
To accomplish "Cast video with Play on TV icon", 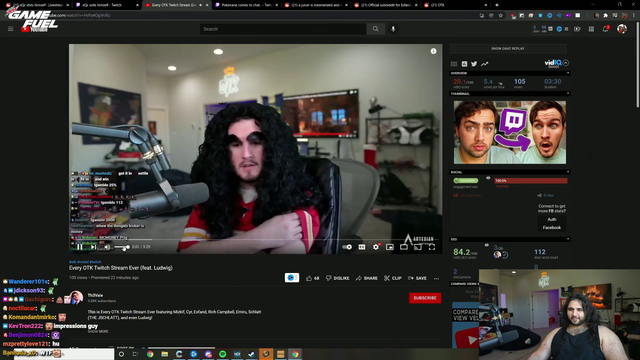I will [418, 247].
